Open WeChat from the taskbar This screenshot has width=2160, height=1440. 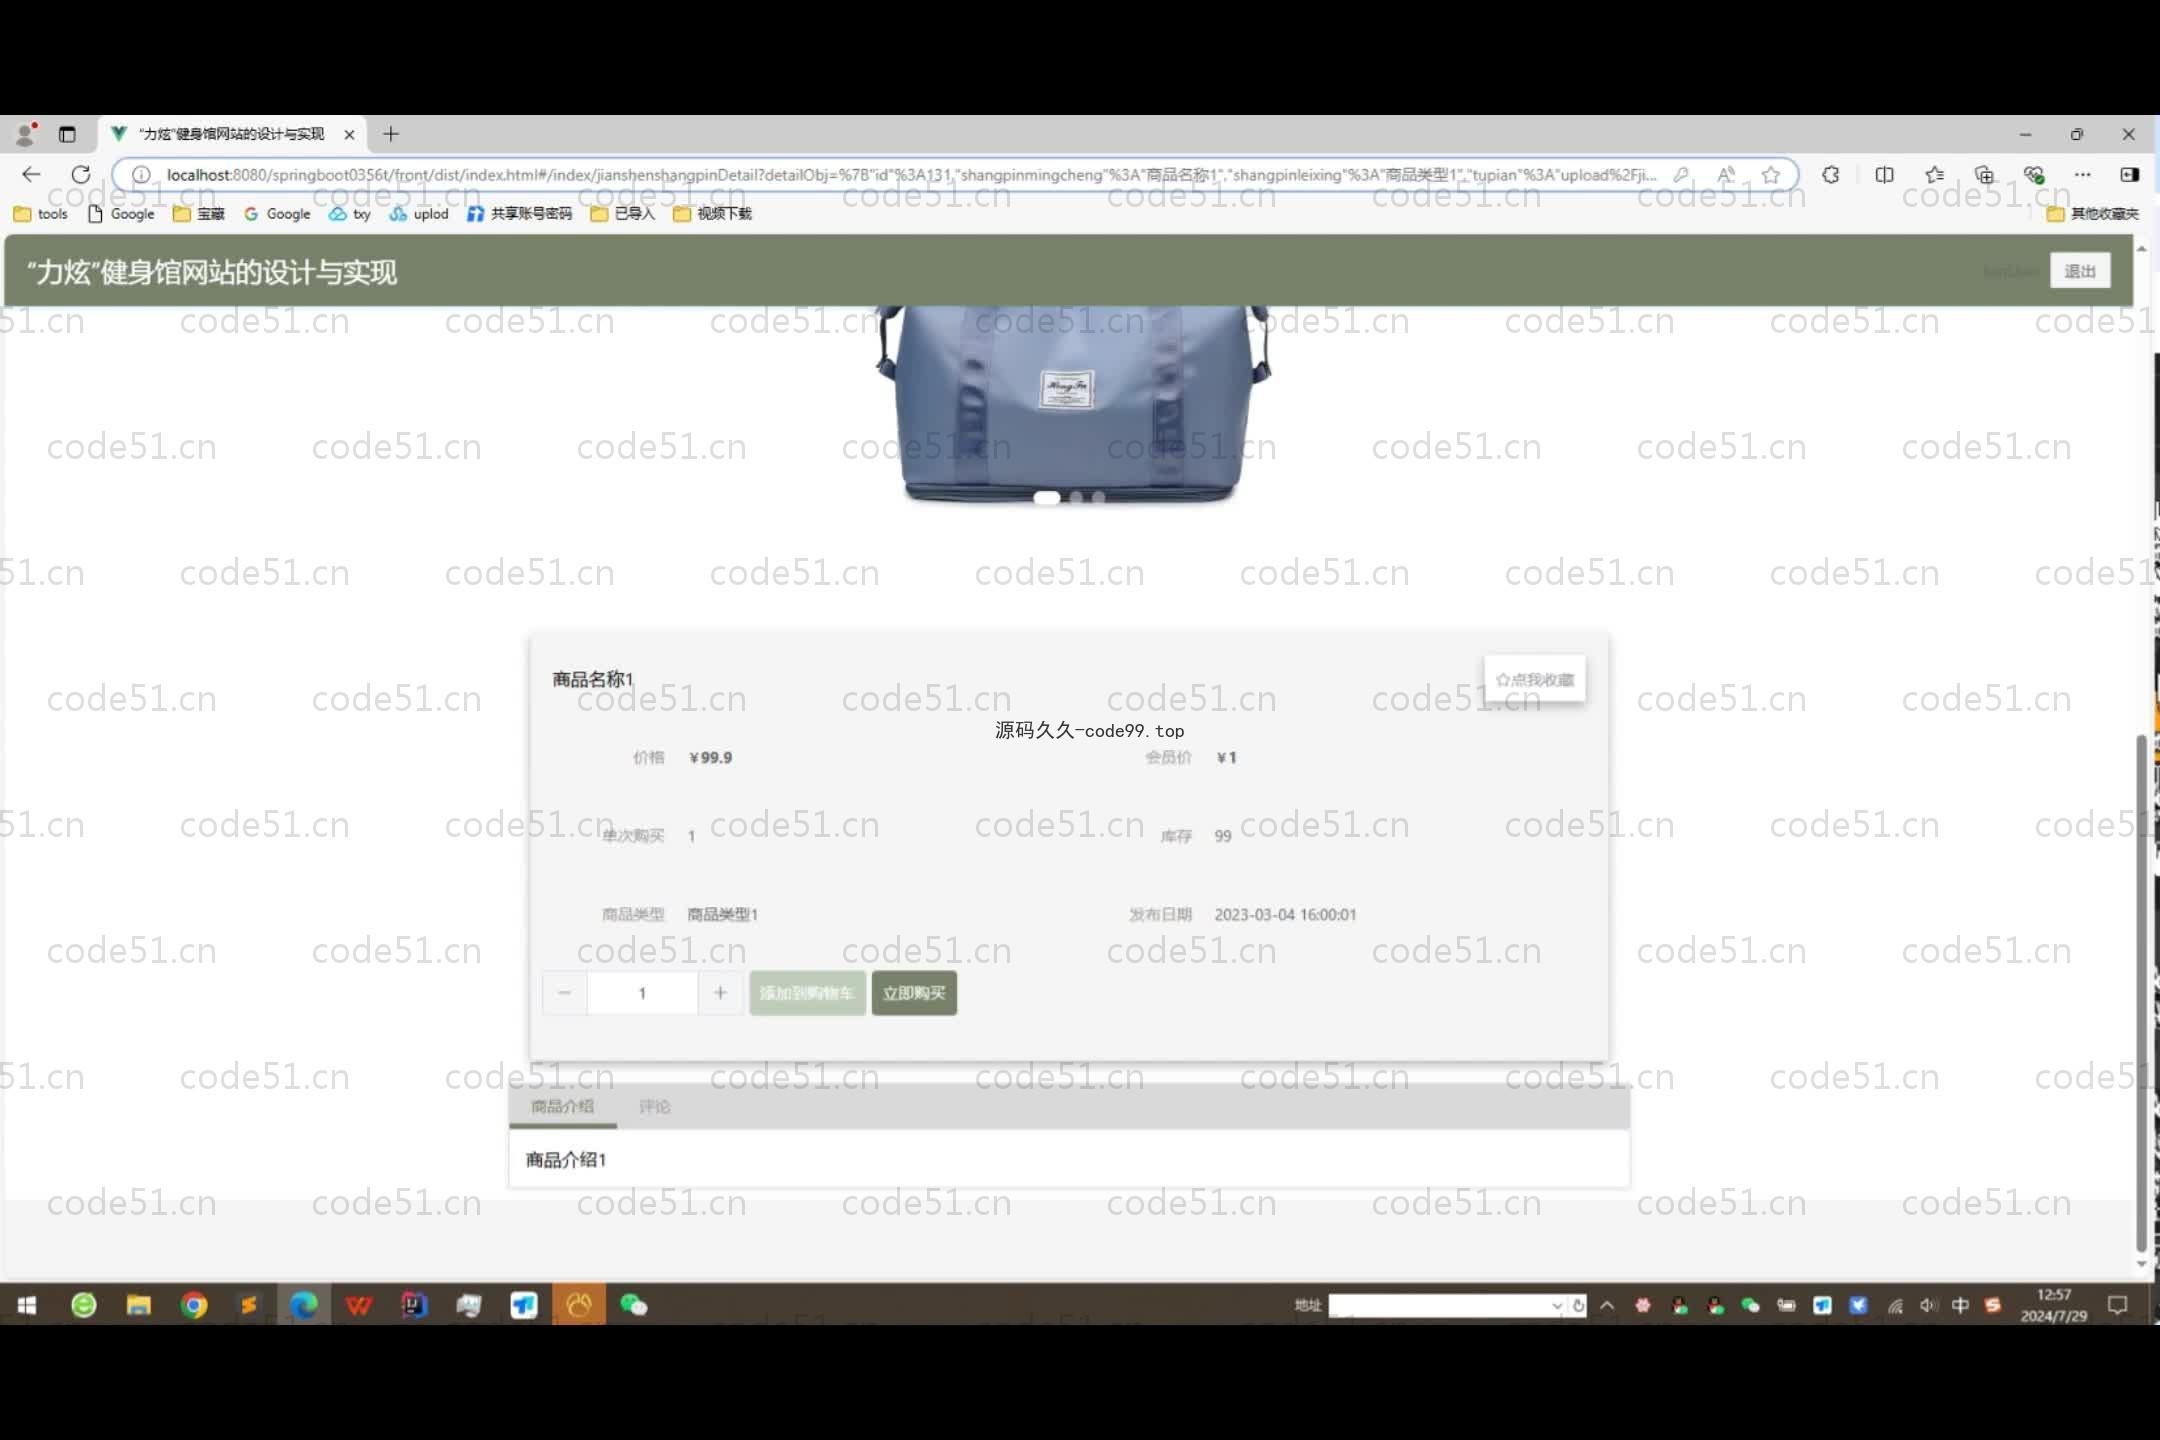(634, 1305)
